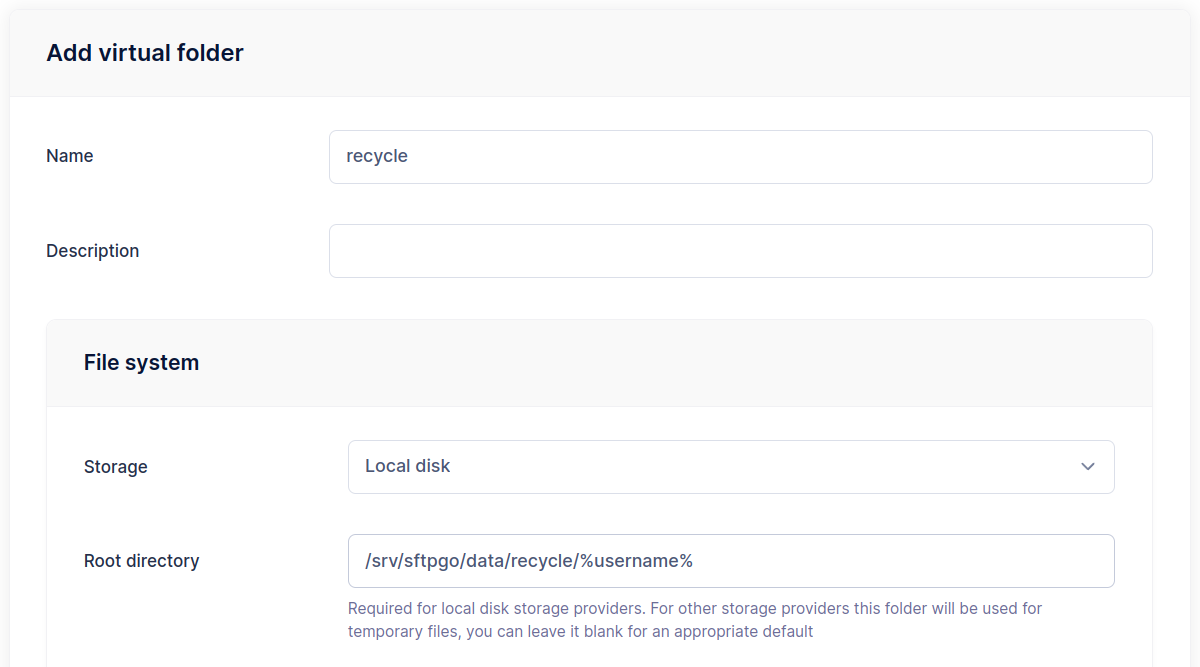Click blank right side of Root directory field
This screenshot has height=667, width=1200.
coord(950,561)
